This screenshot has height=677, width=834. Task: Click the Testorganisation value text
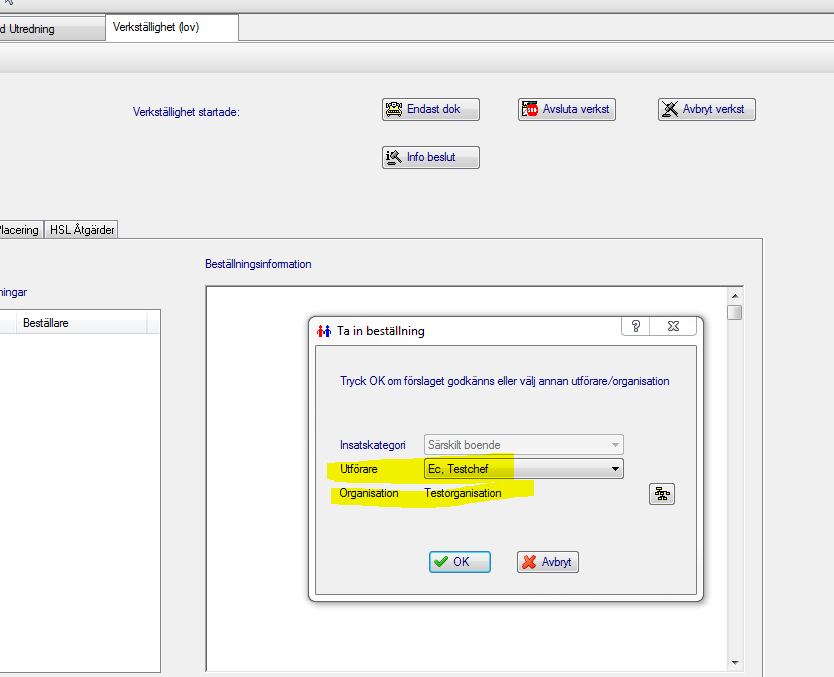tap(463, 493)
